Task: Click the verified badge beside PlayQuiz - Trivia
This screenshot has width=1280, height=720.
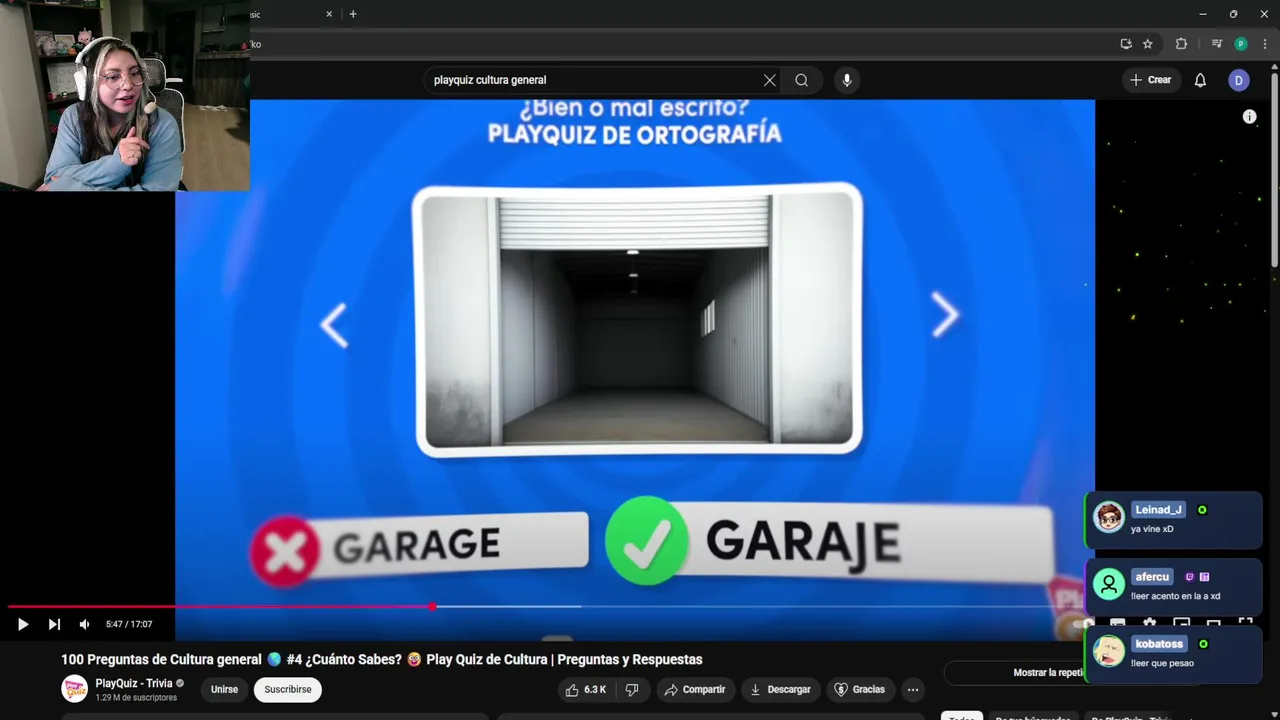Action: pos(180,683)
